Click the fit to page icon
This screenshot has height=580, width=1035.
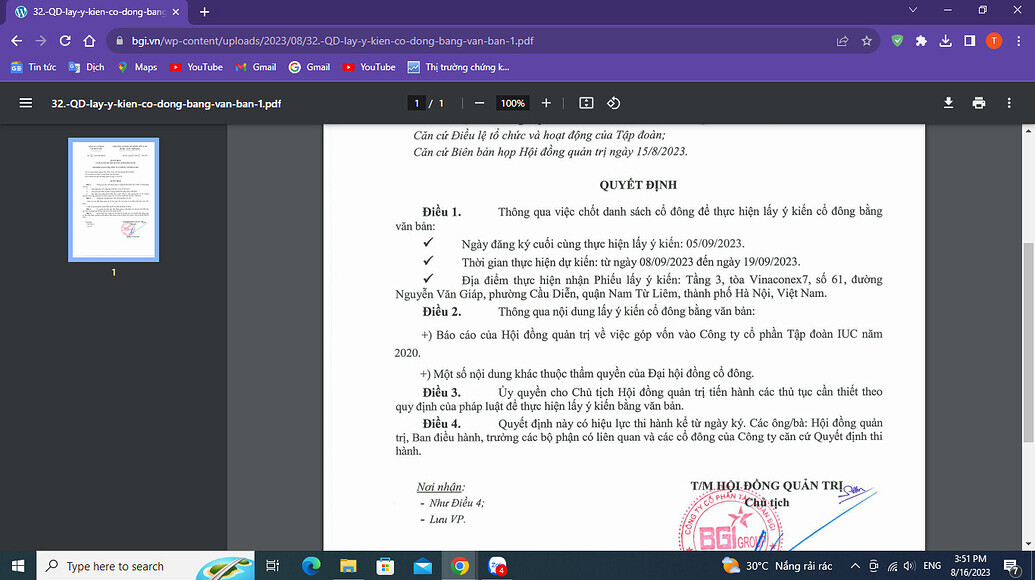click(586, 103)
